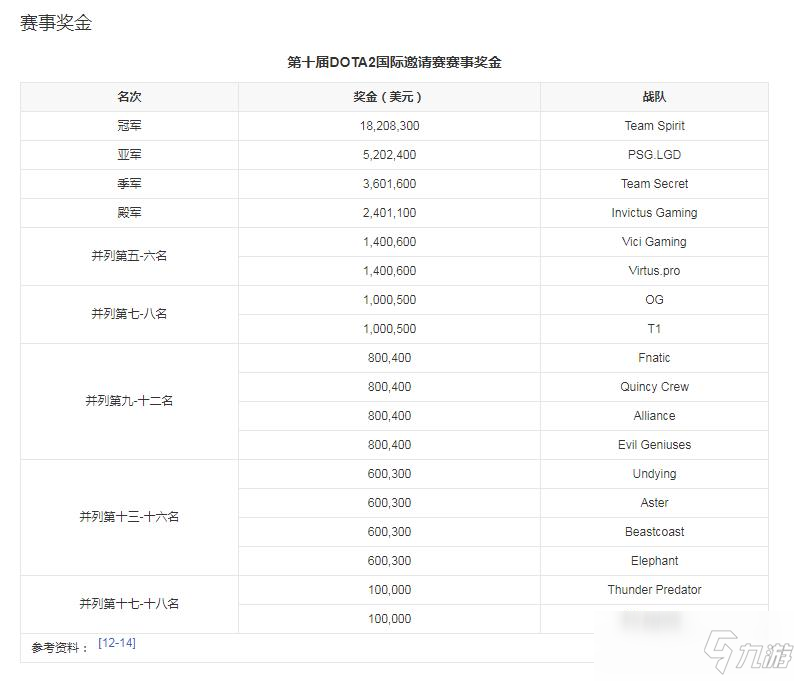Click the 600,300 prize in Aster's row
The height and width of the screenshot is (681, 794).
[389, 503]
